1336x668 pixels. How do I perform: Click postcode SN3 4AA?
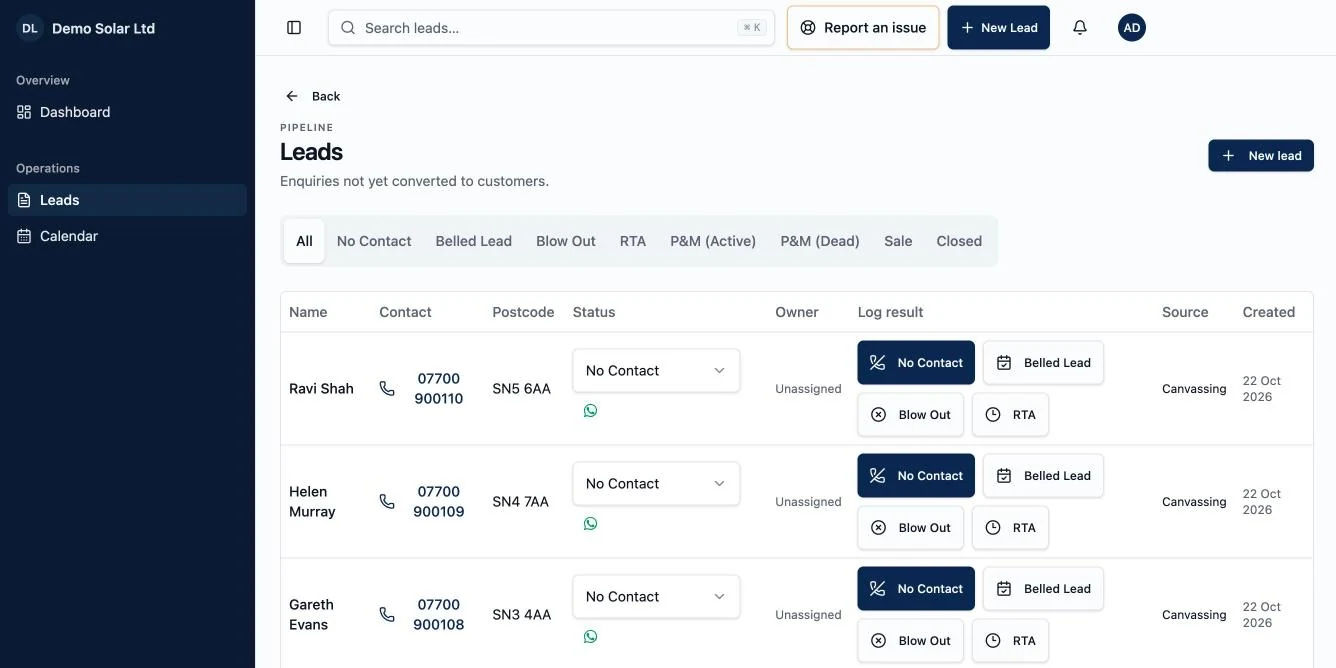click(x=521, y=614)
